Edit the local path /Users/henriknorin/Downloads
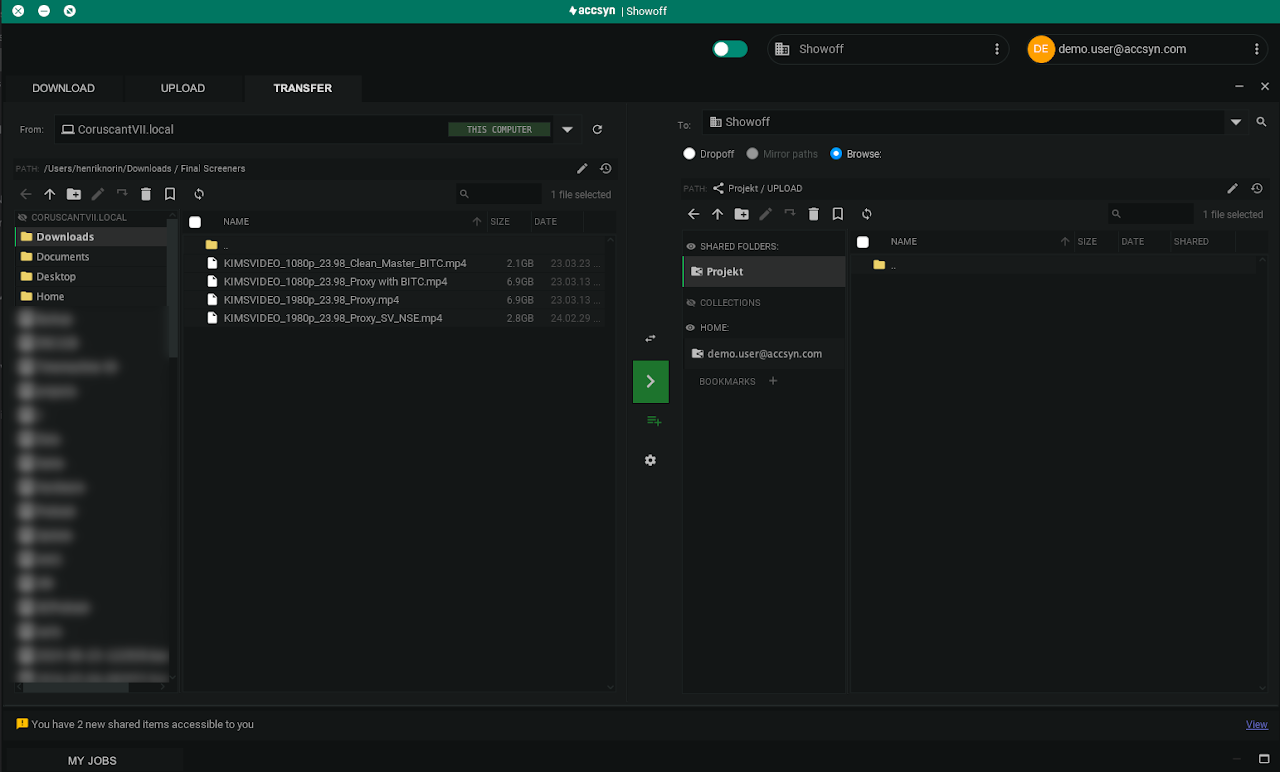Viewport: 1280px width, 772px height. [x=582, y=169]
